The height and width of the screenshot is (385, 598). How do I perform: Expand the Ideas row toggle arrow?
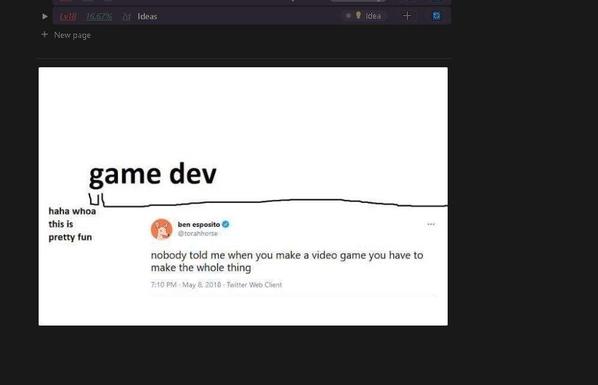click(45, 16)
